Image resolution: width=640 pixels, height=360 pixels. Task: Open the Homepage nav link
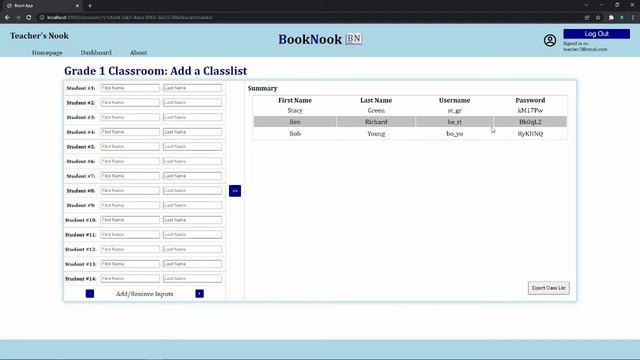[x=47, y=53]
